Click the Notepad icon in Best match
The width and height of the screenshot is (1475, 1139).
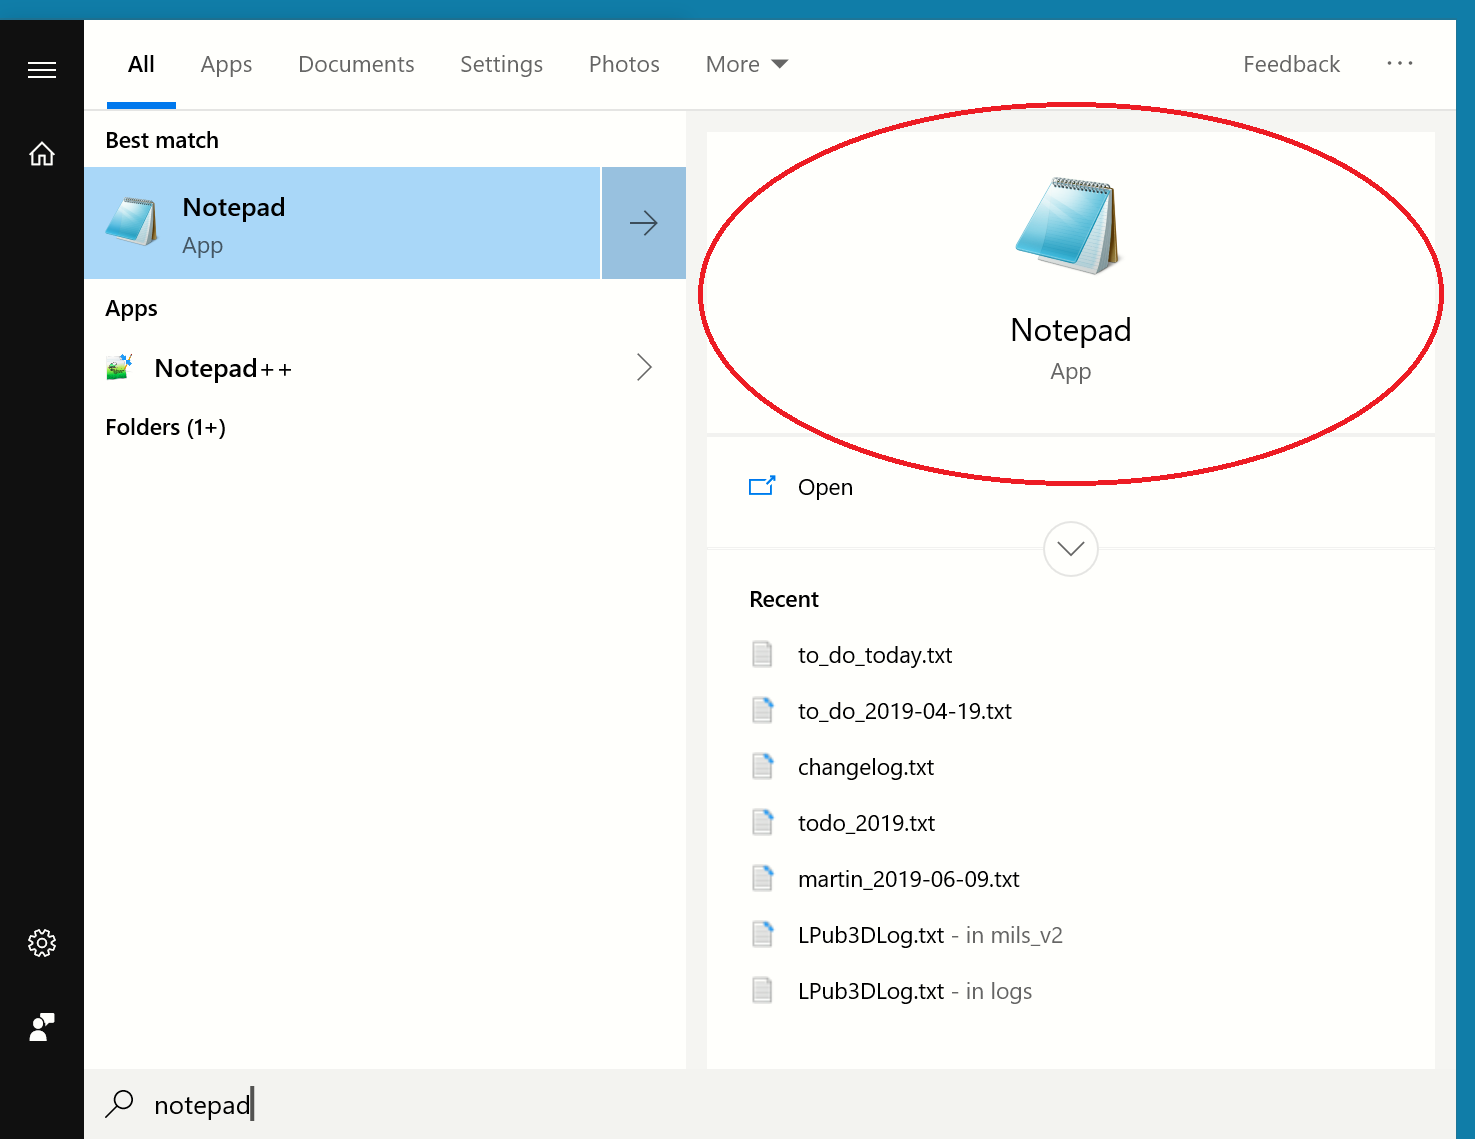[132, 222]
